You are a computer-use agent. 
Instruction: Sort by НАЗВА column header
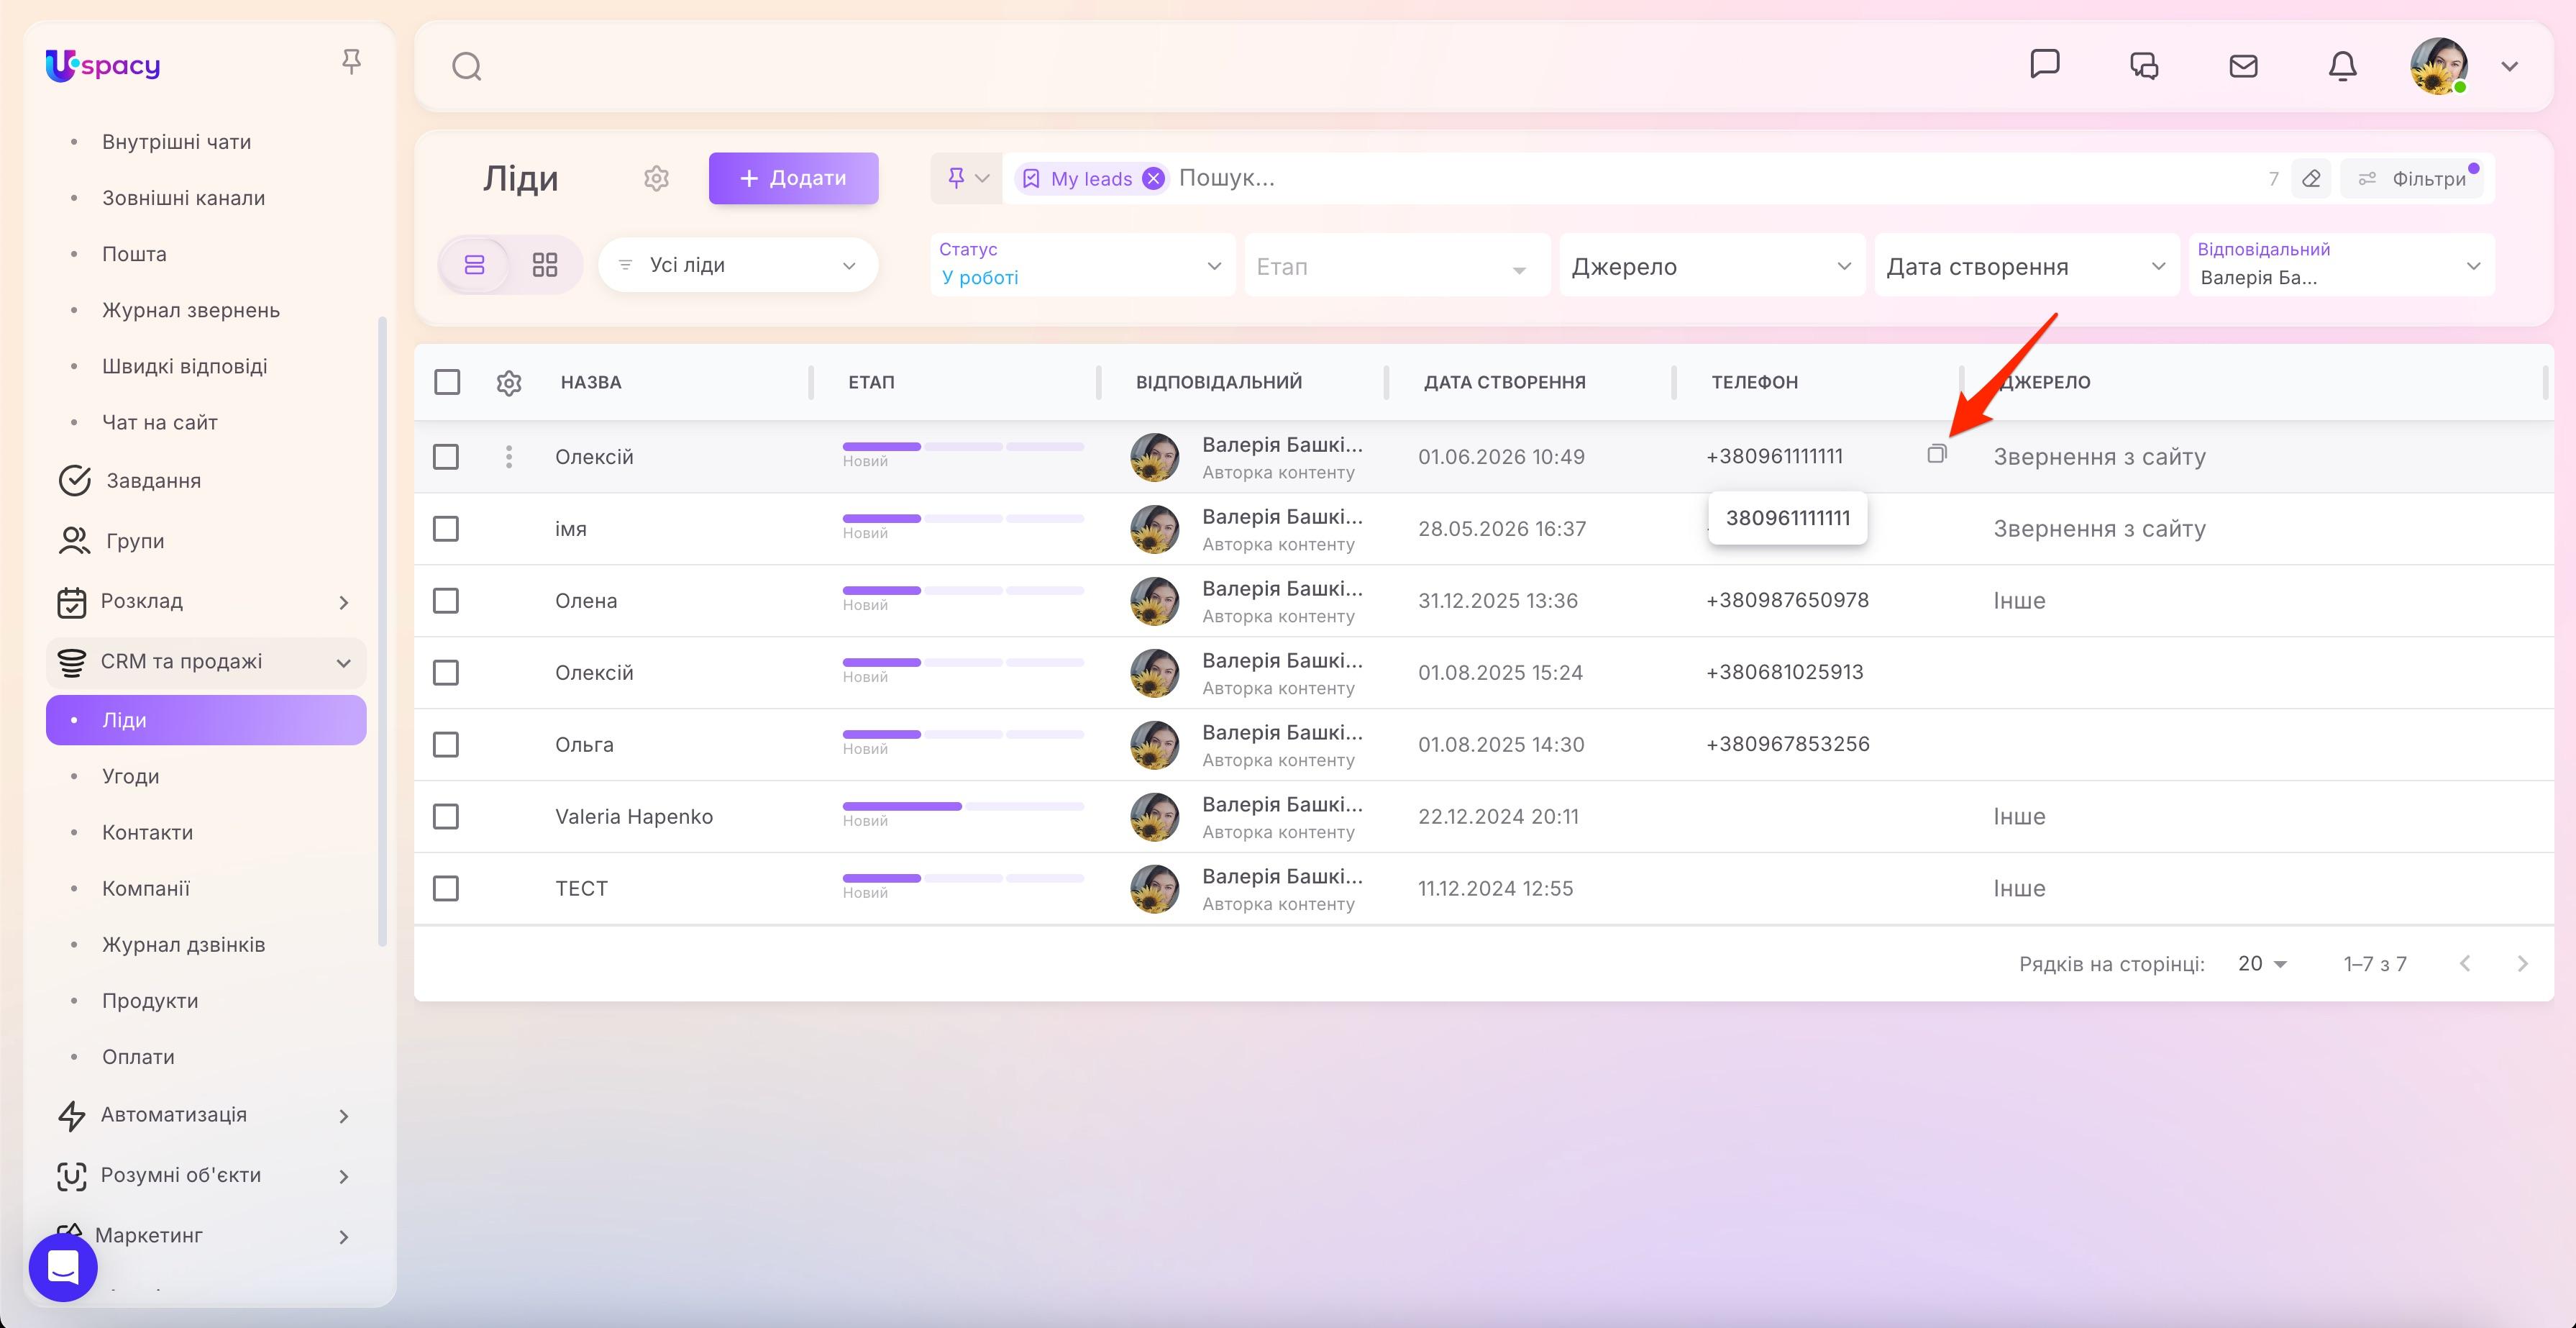click(x=591, y=382)
